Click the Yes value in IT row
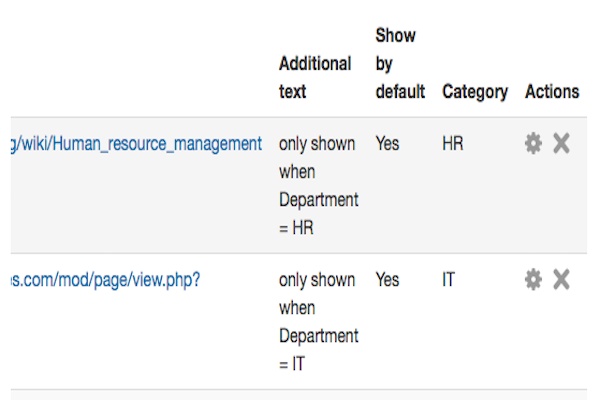Screen dimensions: 600x400 pyautogui.click(x=387, y=280)
